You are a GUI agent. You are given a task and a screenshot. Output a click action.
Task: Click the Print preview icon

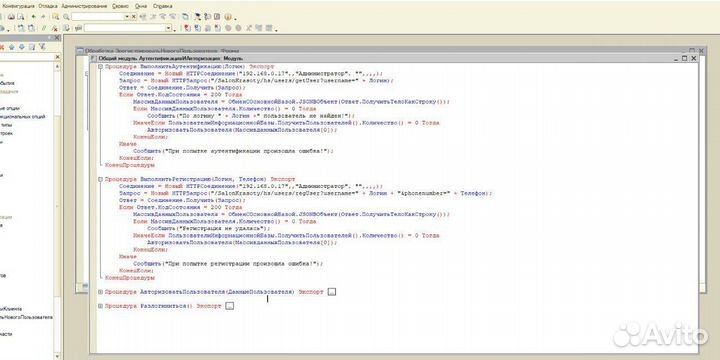pyautogui.click(x=21, y=17)
